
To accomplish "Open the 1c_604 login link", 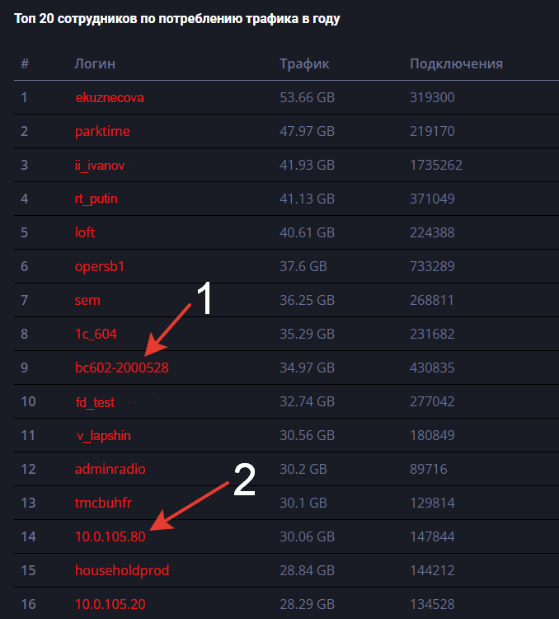I will tap(96, 334).
